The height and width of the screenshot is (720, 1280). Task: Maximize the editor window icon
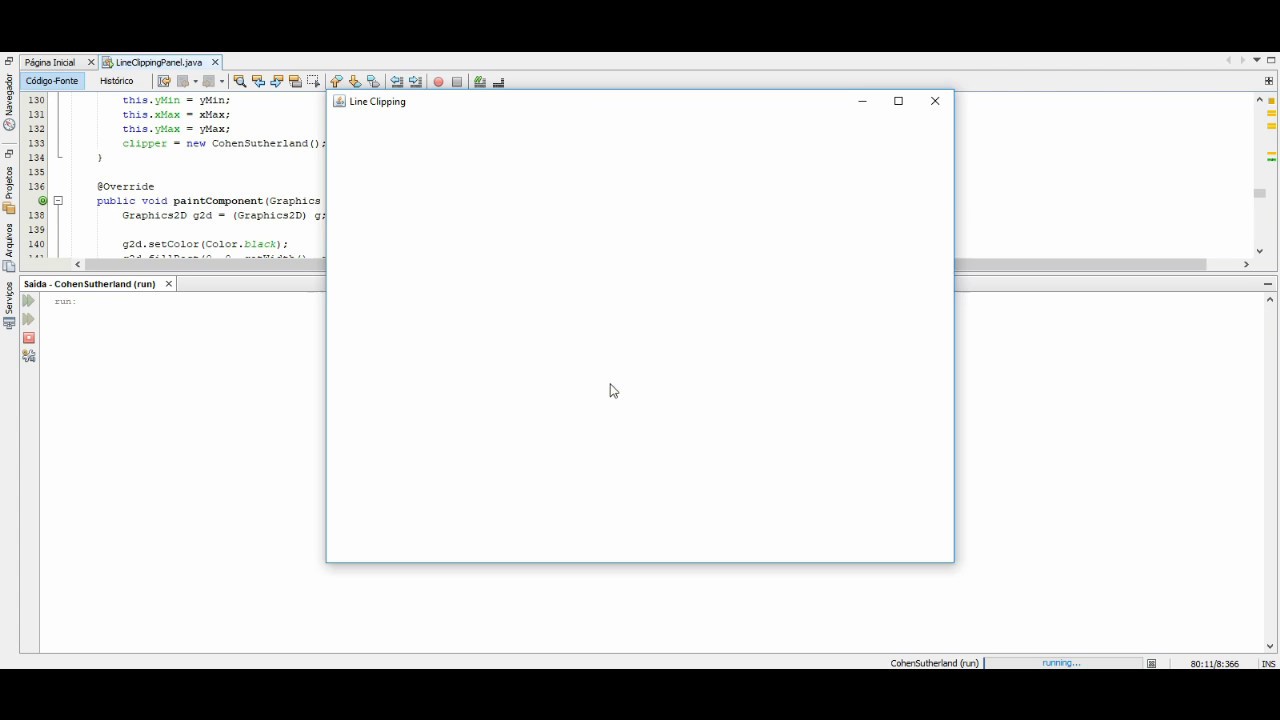[x=1271, y=60]
